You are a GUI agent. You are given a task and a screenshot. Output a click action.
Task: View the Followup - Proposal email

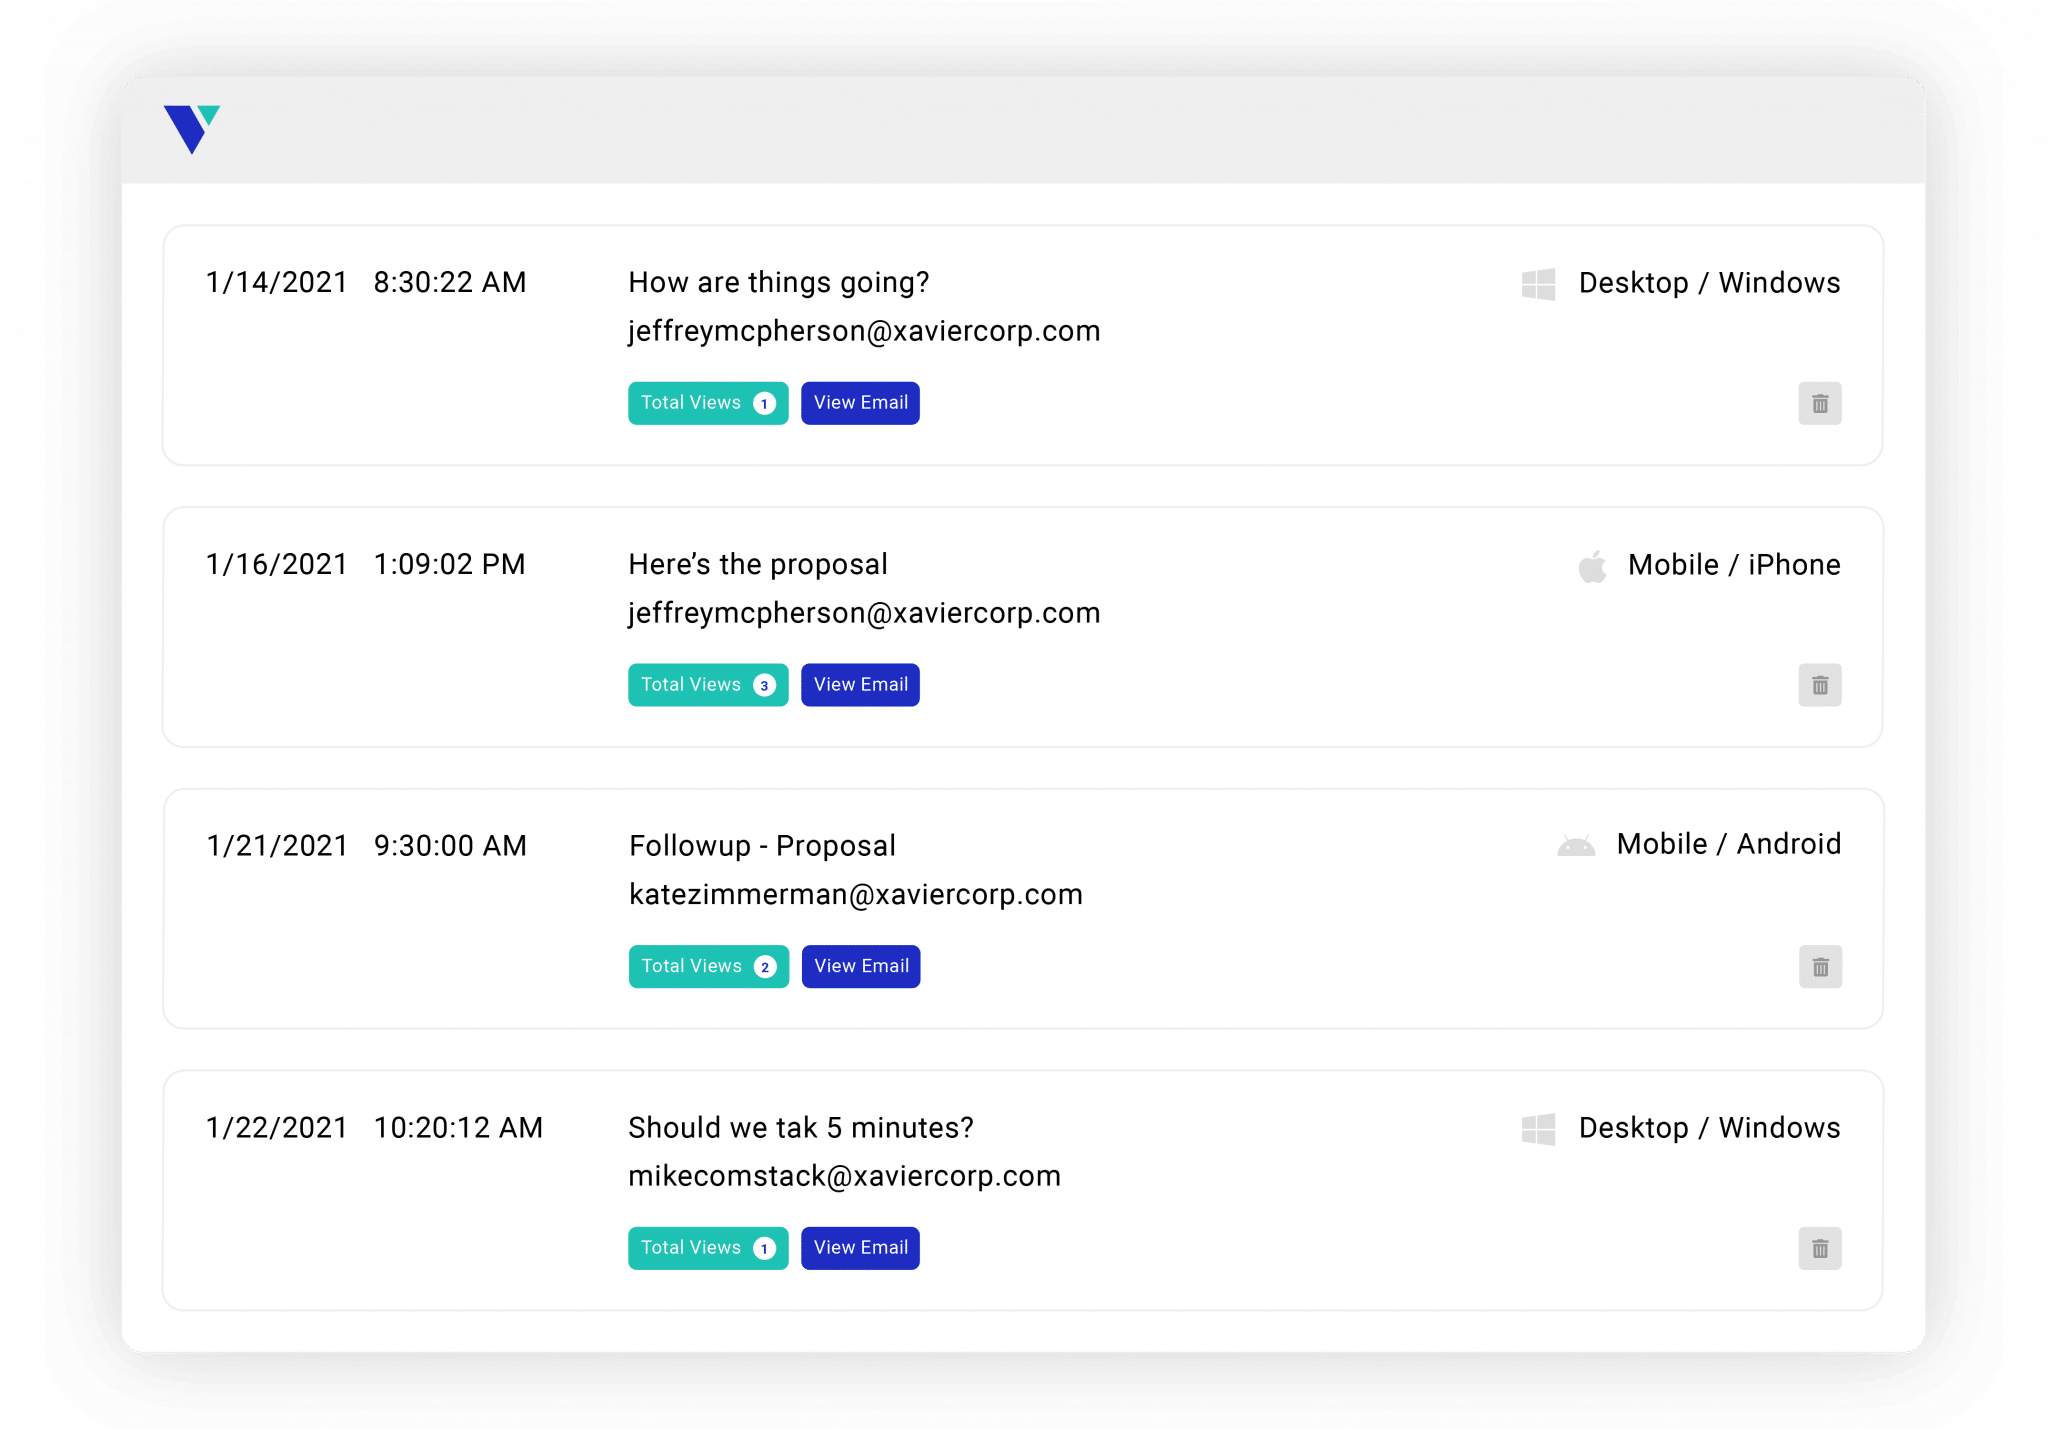pyautogui.click(x=861, y=966)
